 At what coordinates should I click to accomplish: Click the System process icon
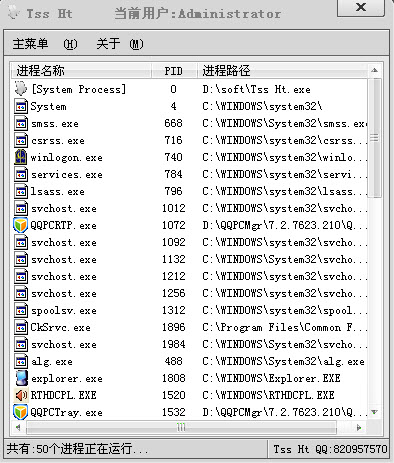(21, 106)
